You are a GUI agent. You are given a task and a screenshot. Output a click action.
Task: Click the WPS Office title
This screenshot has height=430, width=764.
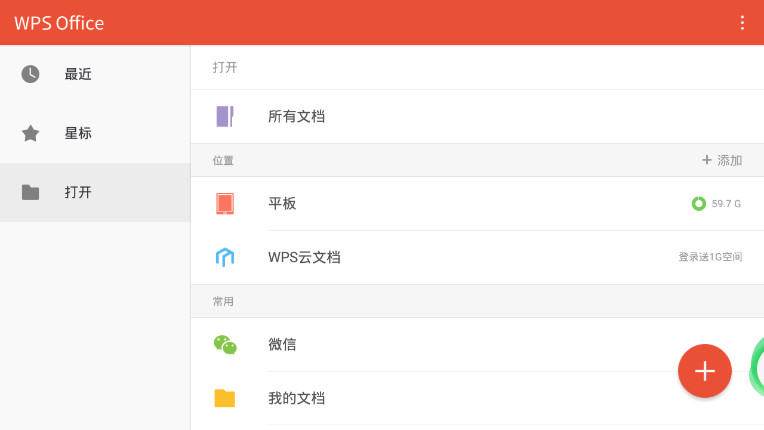tap(59, 23)
